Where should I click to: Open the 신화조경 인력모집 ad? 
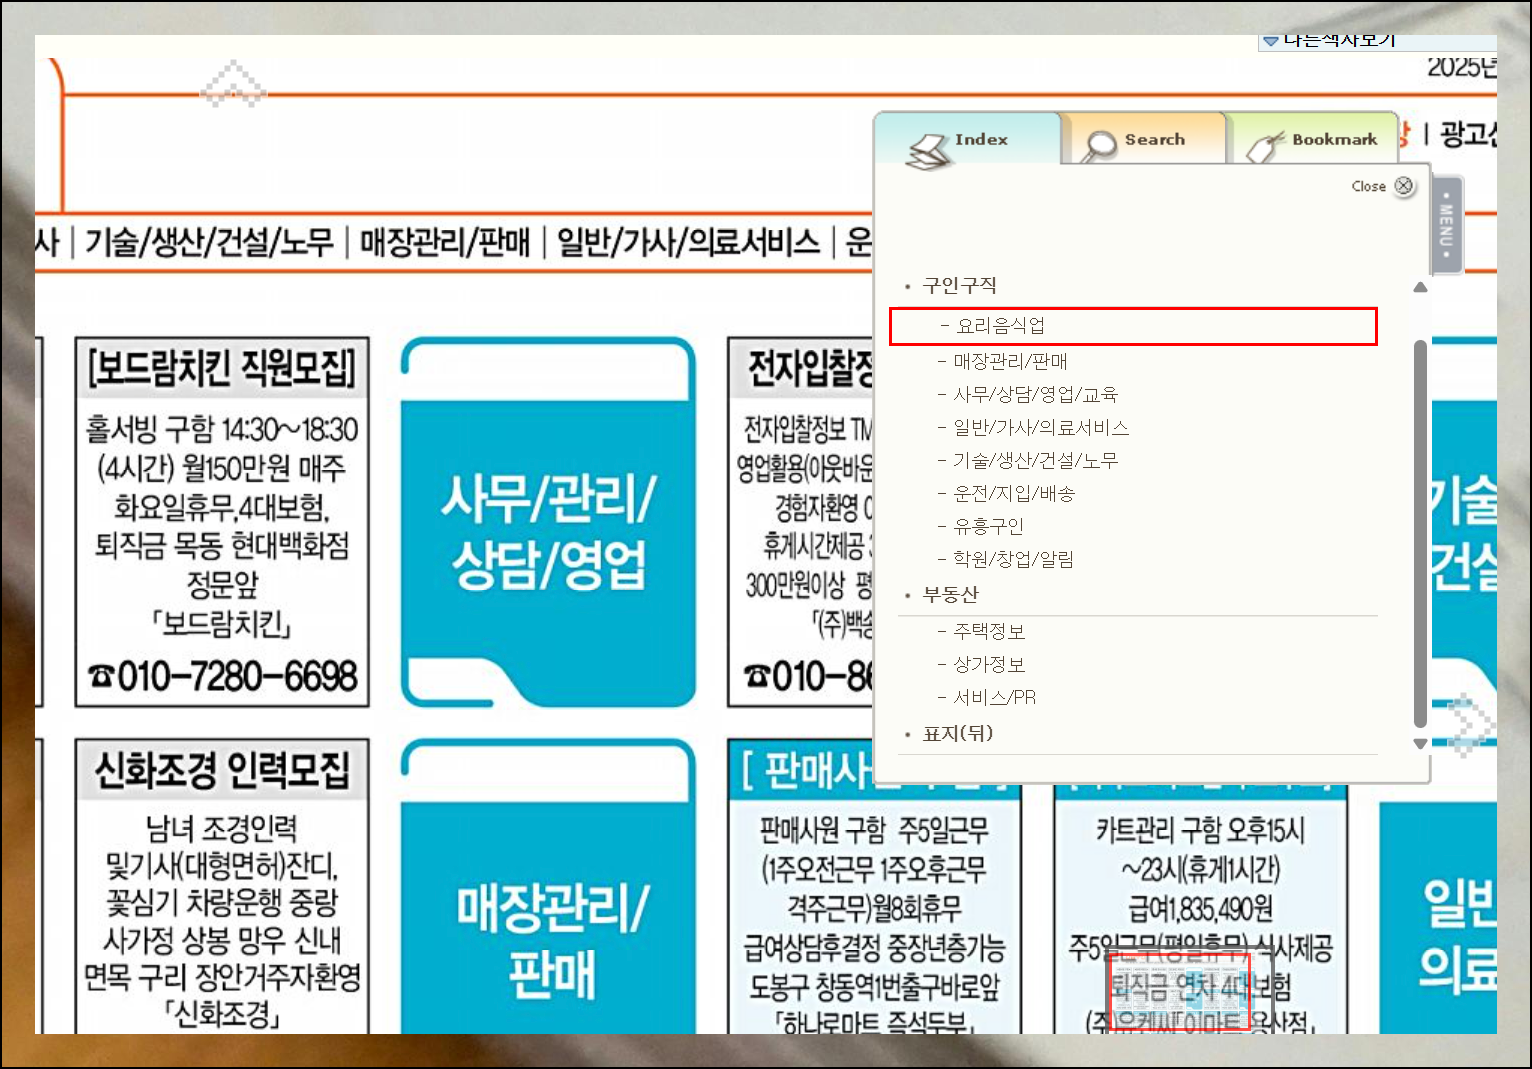coord(222,886)
